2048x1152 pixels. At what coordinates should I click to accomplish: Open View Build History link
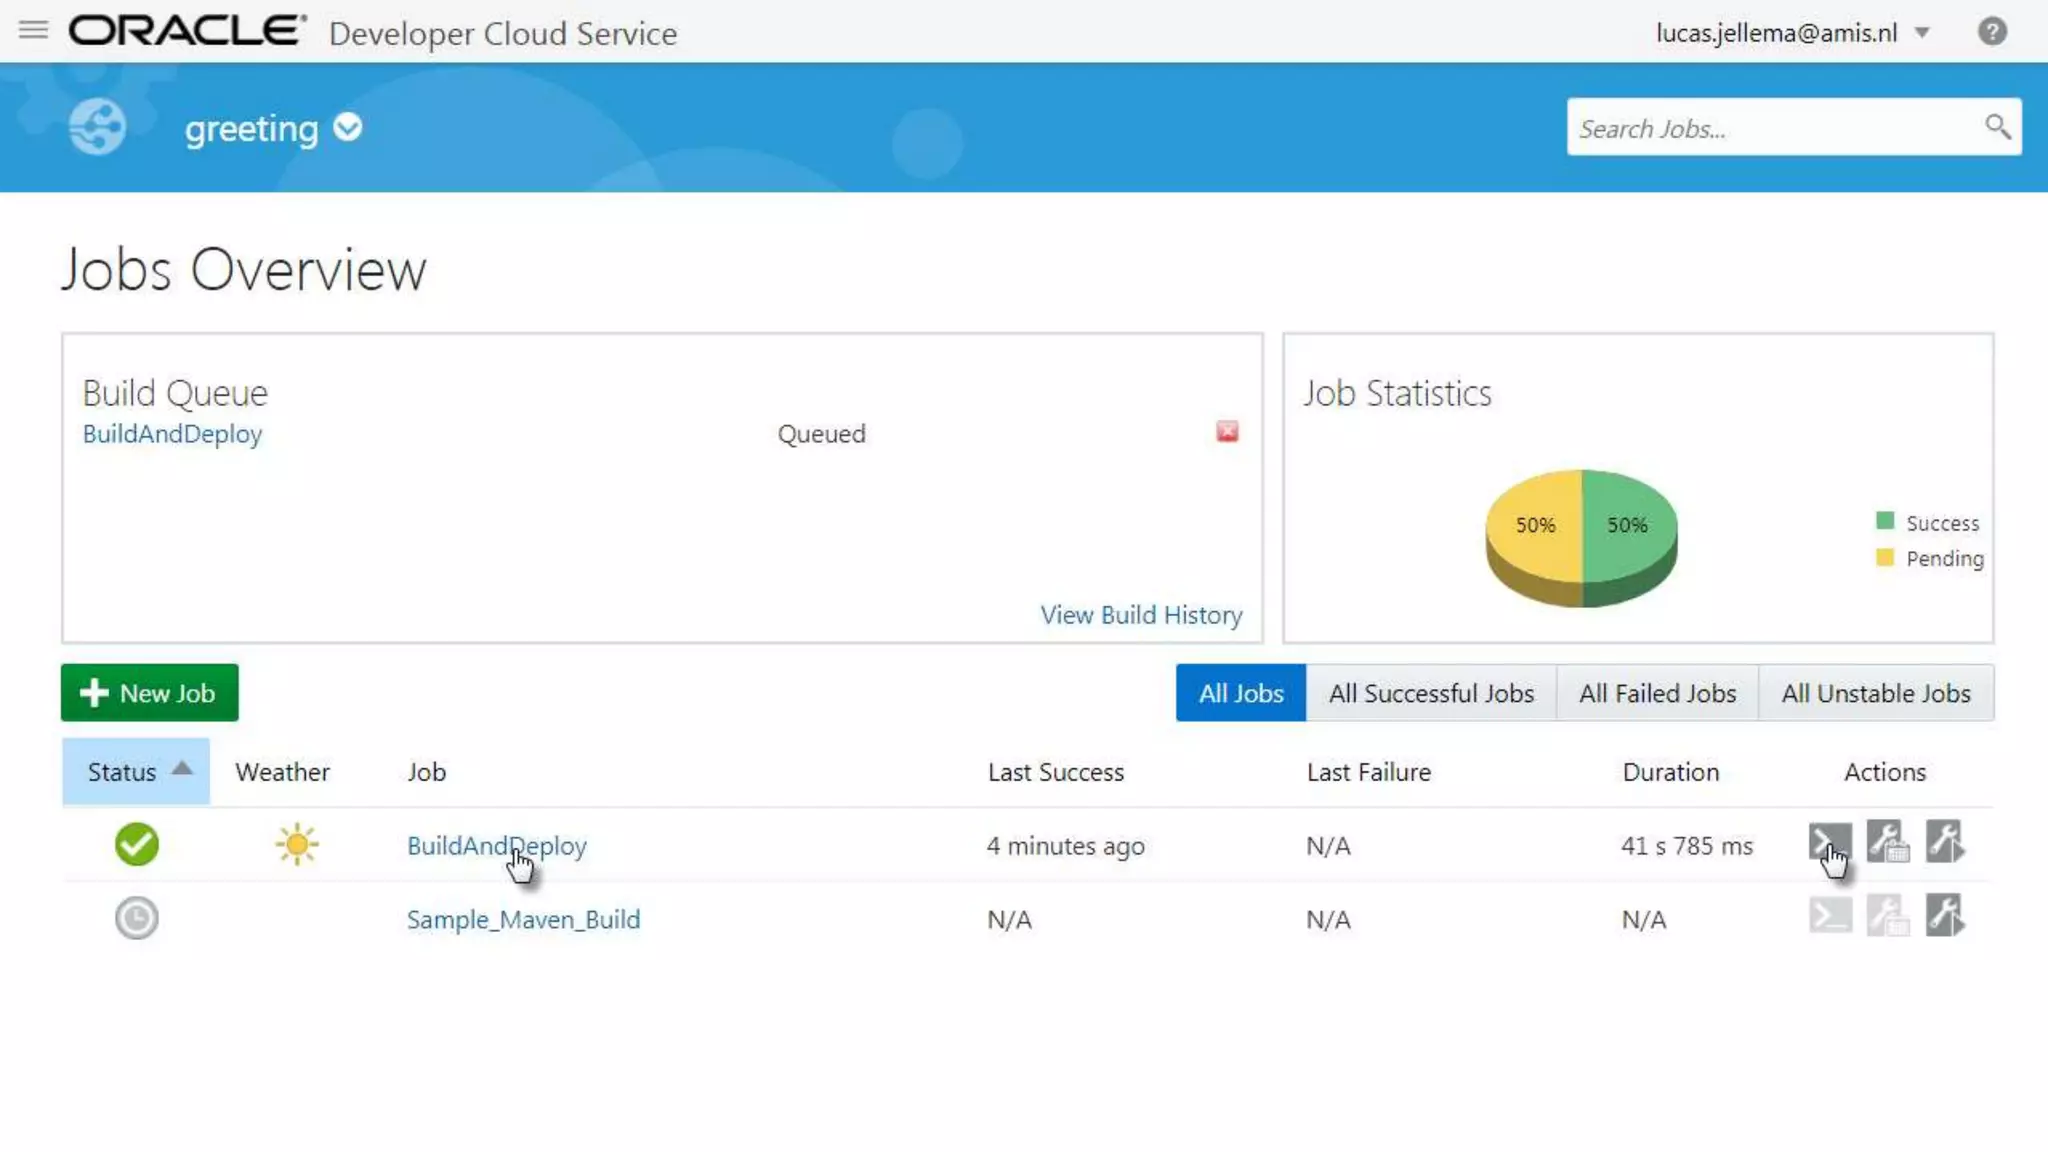click(1141, 615)
